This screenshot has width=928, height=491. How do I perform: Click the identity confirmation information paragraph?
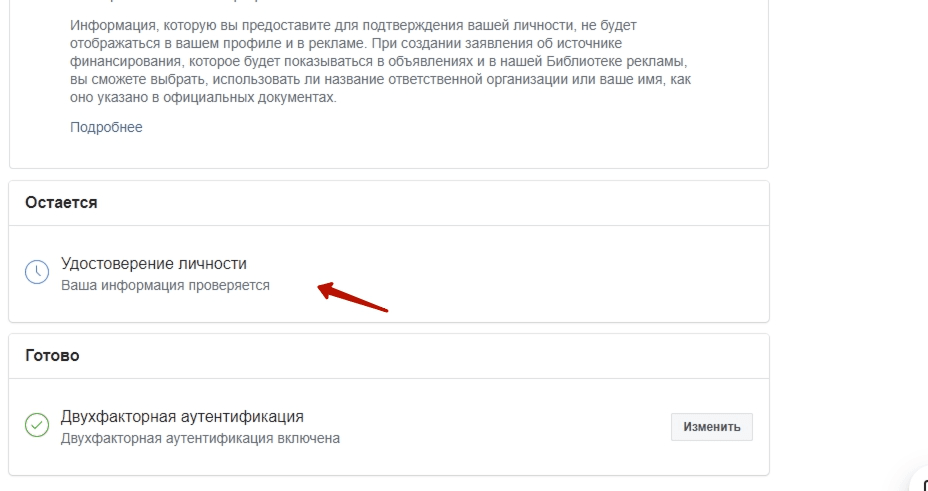click(x=381, y=62)
